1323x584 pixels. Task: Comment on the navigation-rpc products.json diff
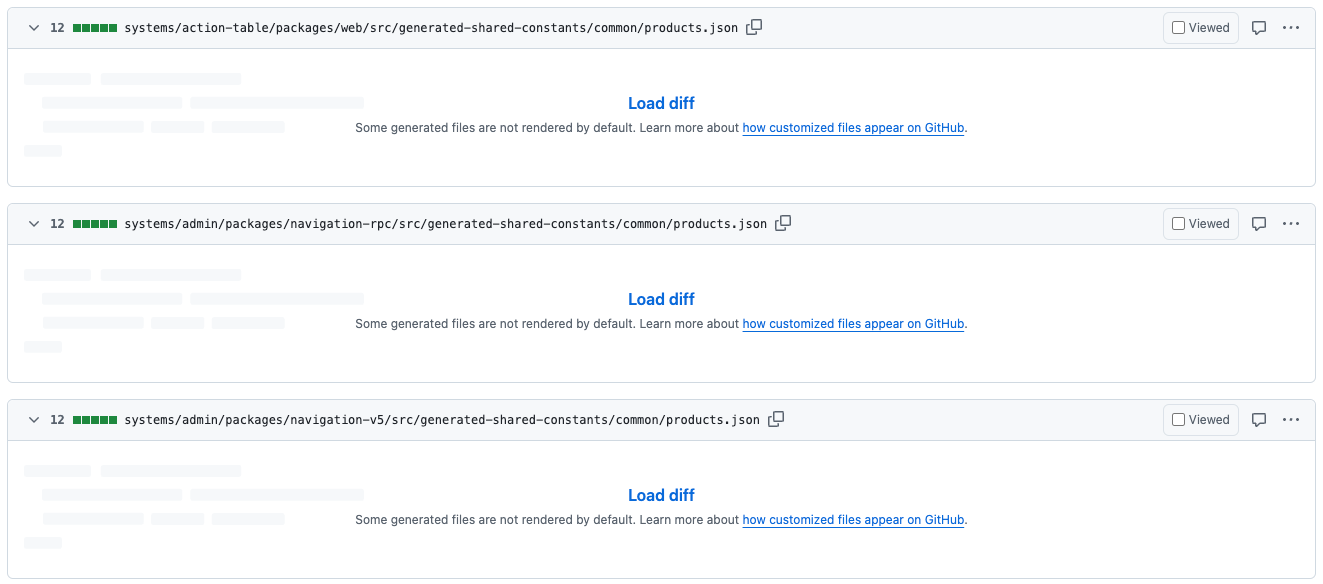[1259, 223]
